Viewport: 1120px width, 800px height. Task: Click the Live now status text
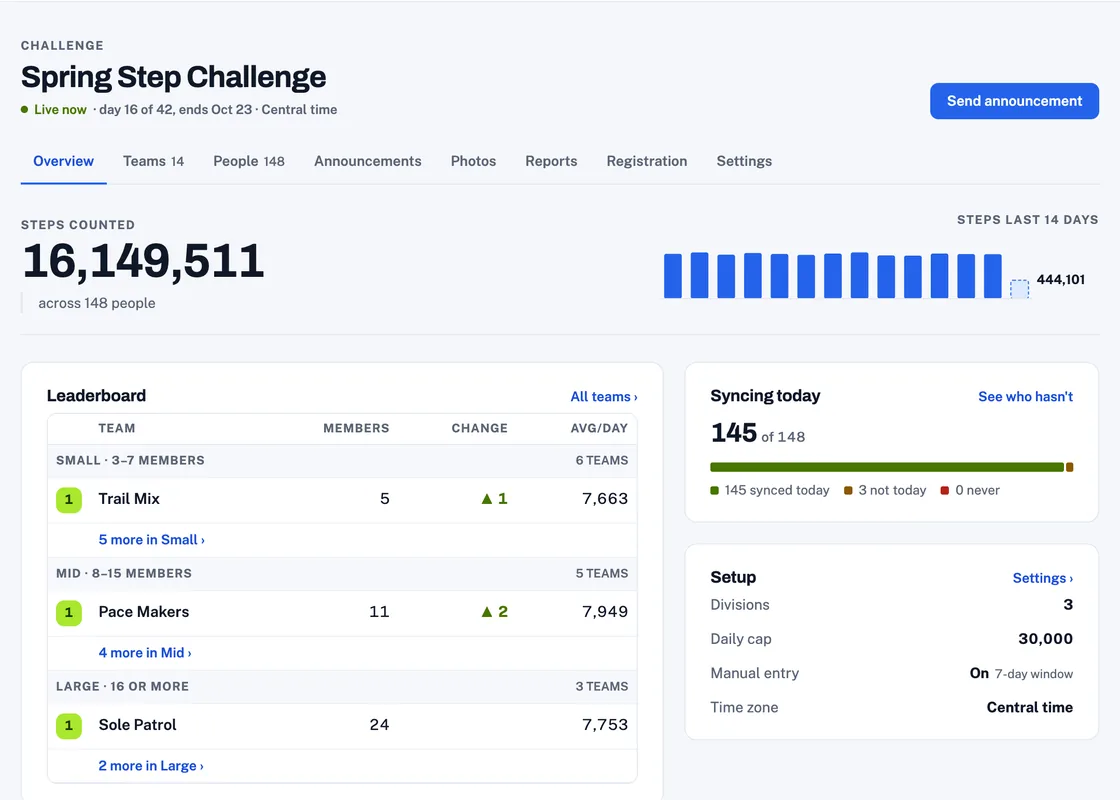[60, 109]
